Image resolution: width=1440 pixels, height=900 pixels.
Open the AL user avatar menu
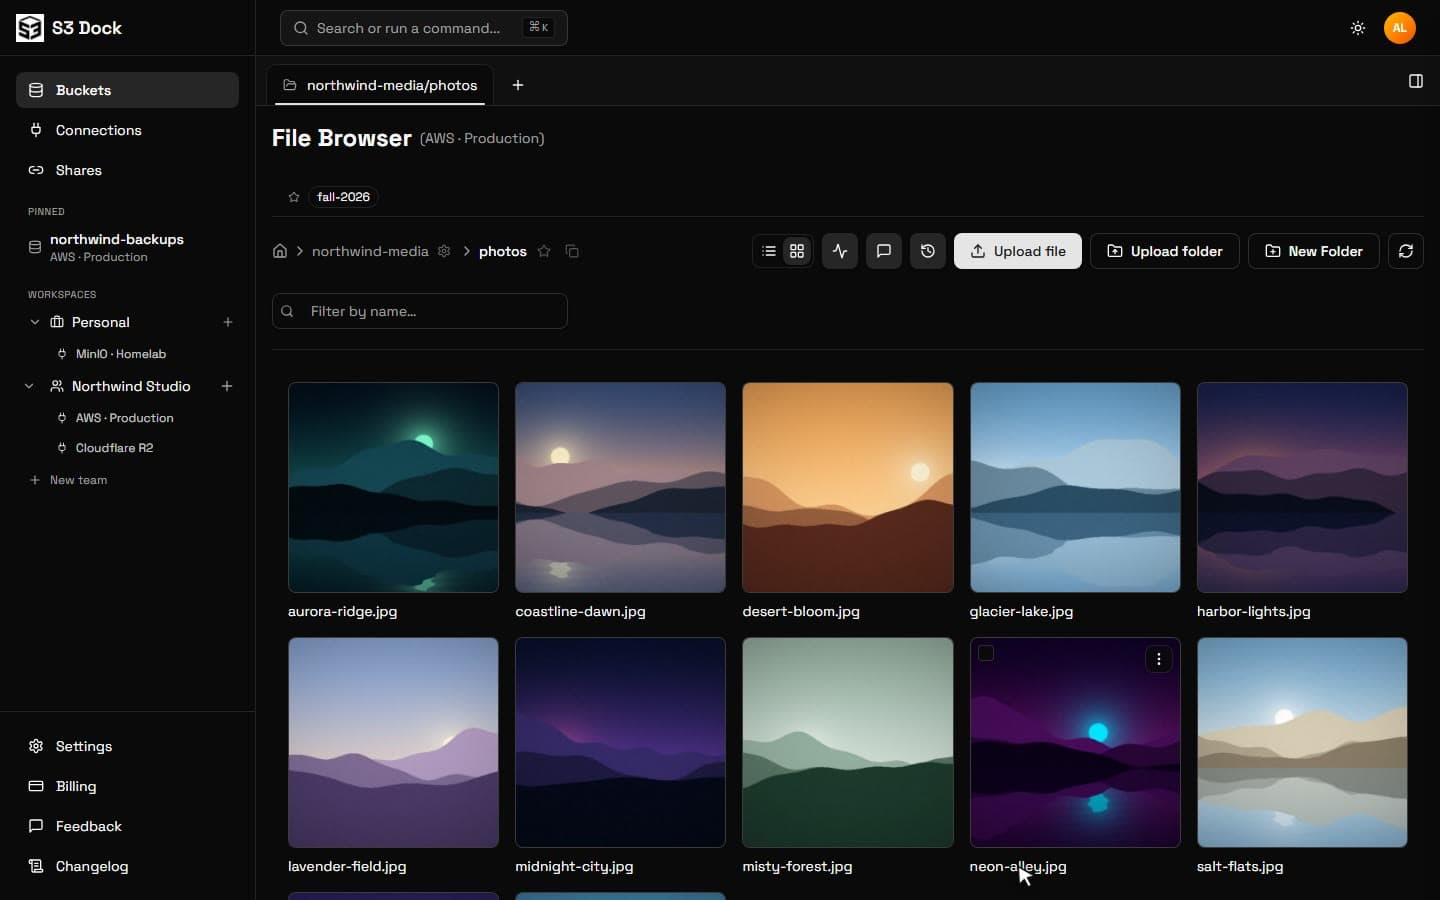pyautogui.click(x=1399, y=28)
